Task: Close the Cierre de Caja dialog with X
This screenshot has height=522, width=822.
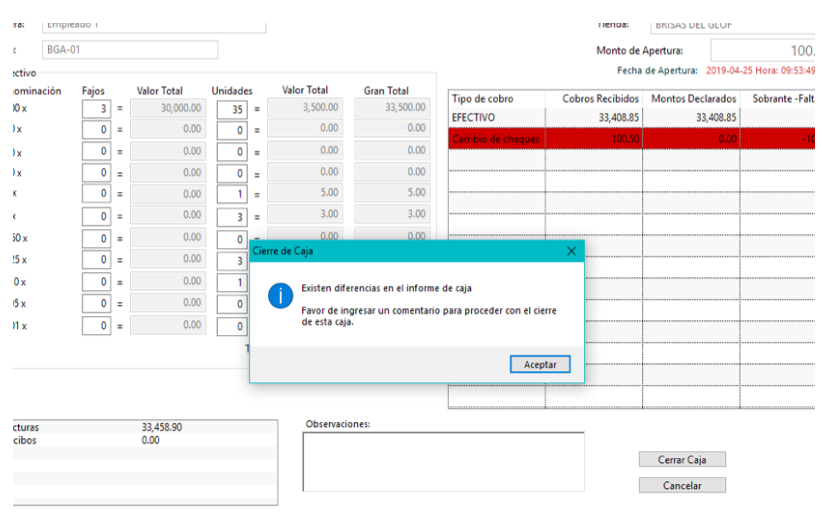Action: click(571, 251)
